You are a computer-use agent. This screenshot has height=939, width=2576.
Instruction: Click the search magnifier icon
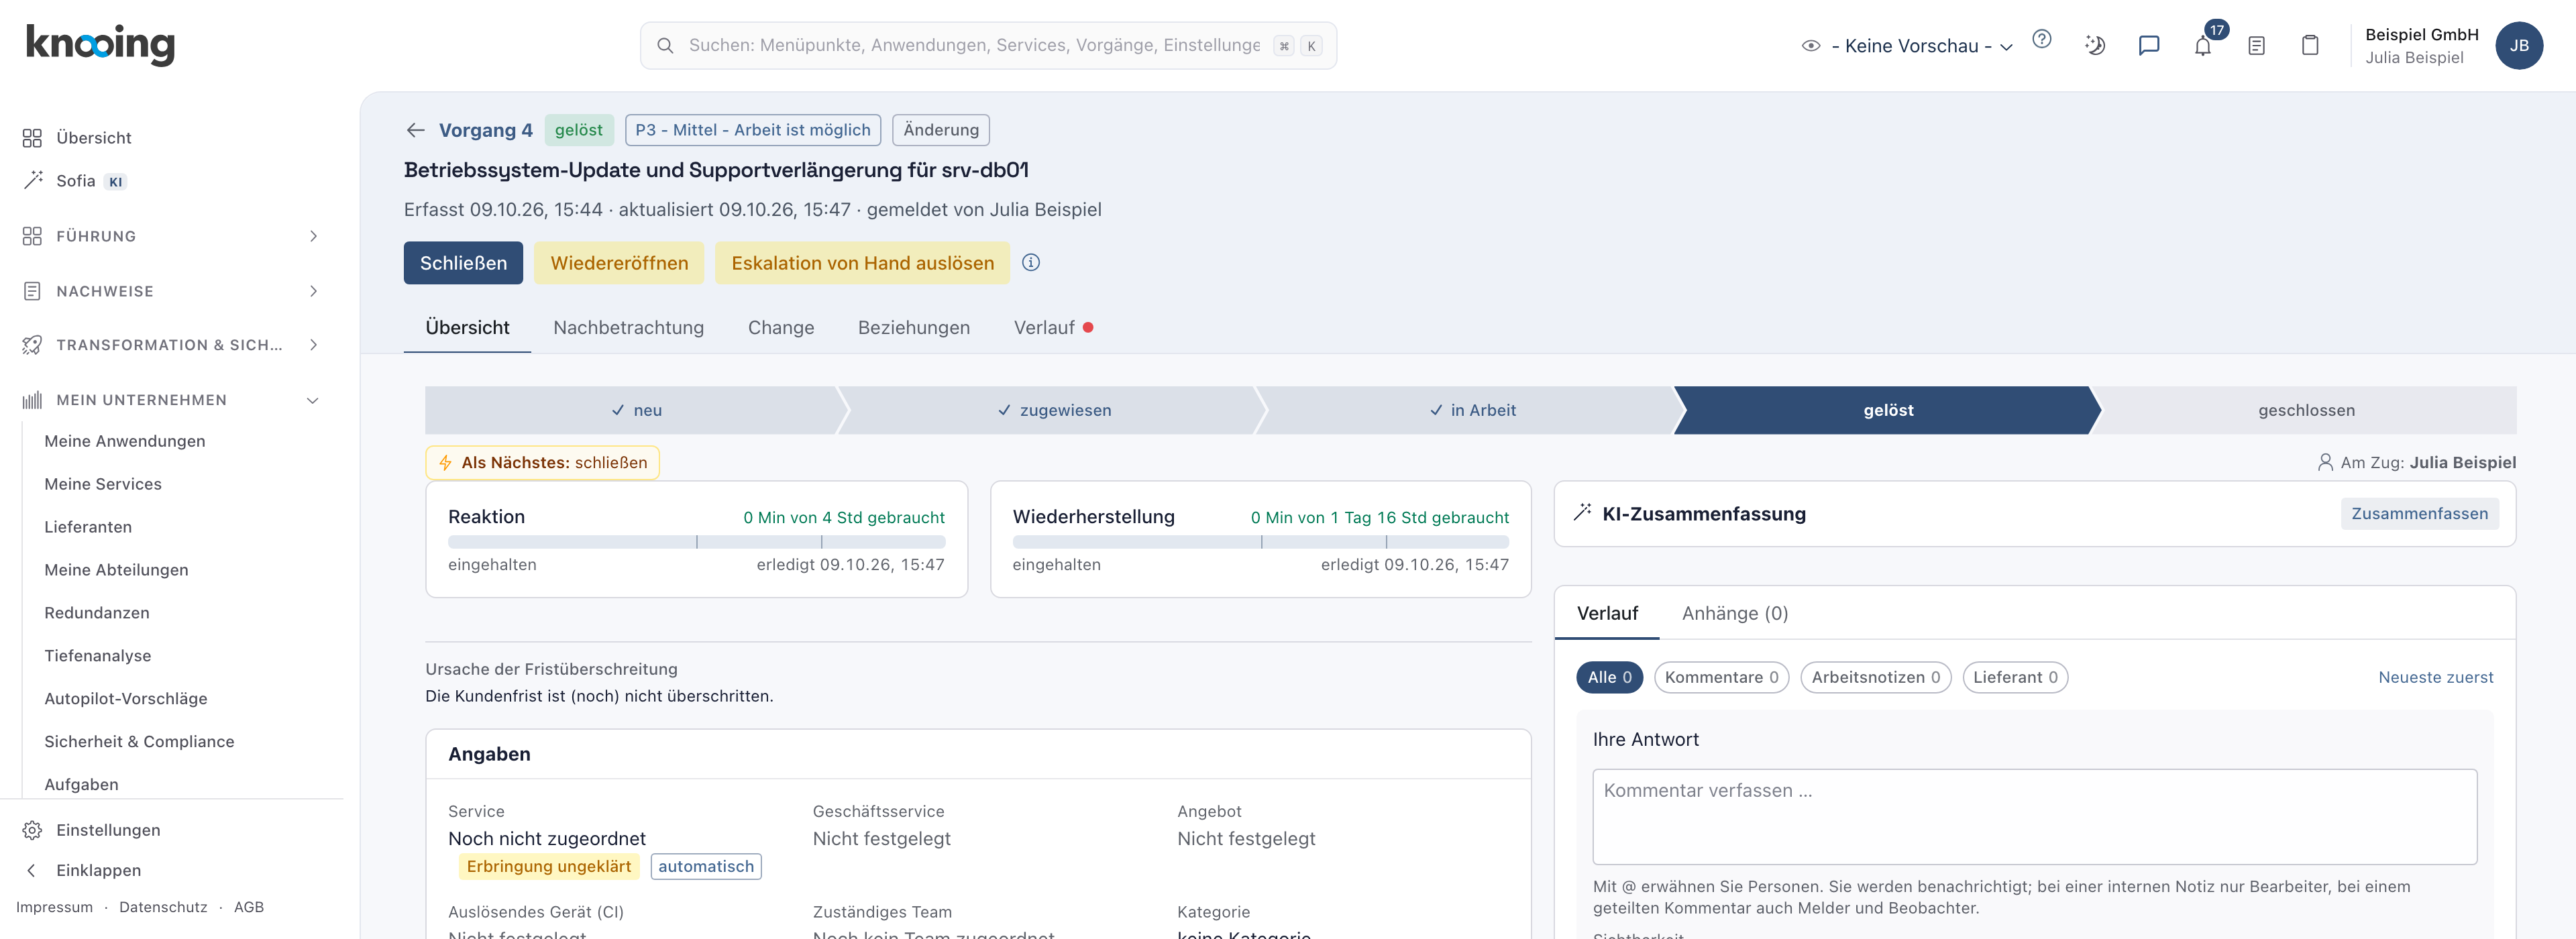[664, 45]
